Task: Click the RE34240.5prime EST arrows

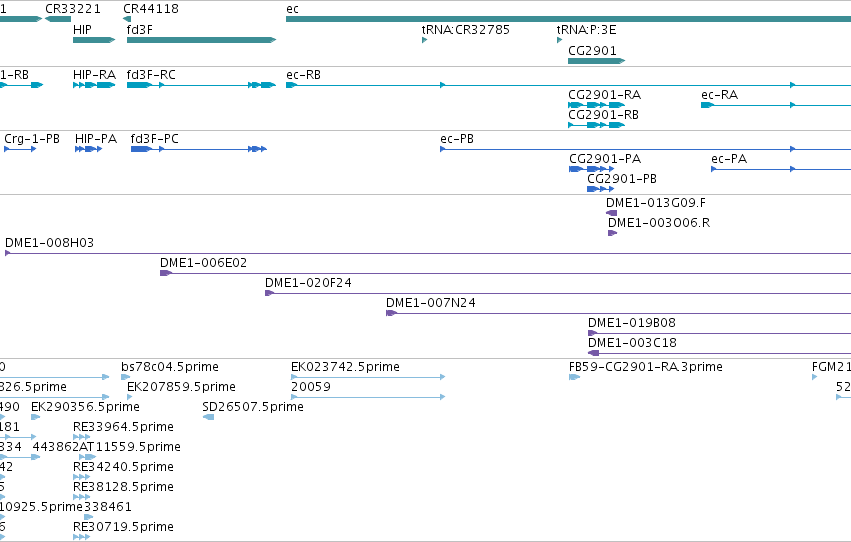Action: [81, 477]
